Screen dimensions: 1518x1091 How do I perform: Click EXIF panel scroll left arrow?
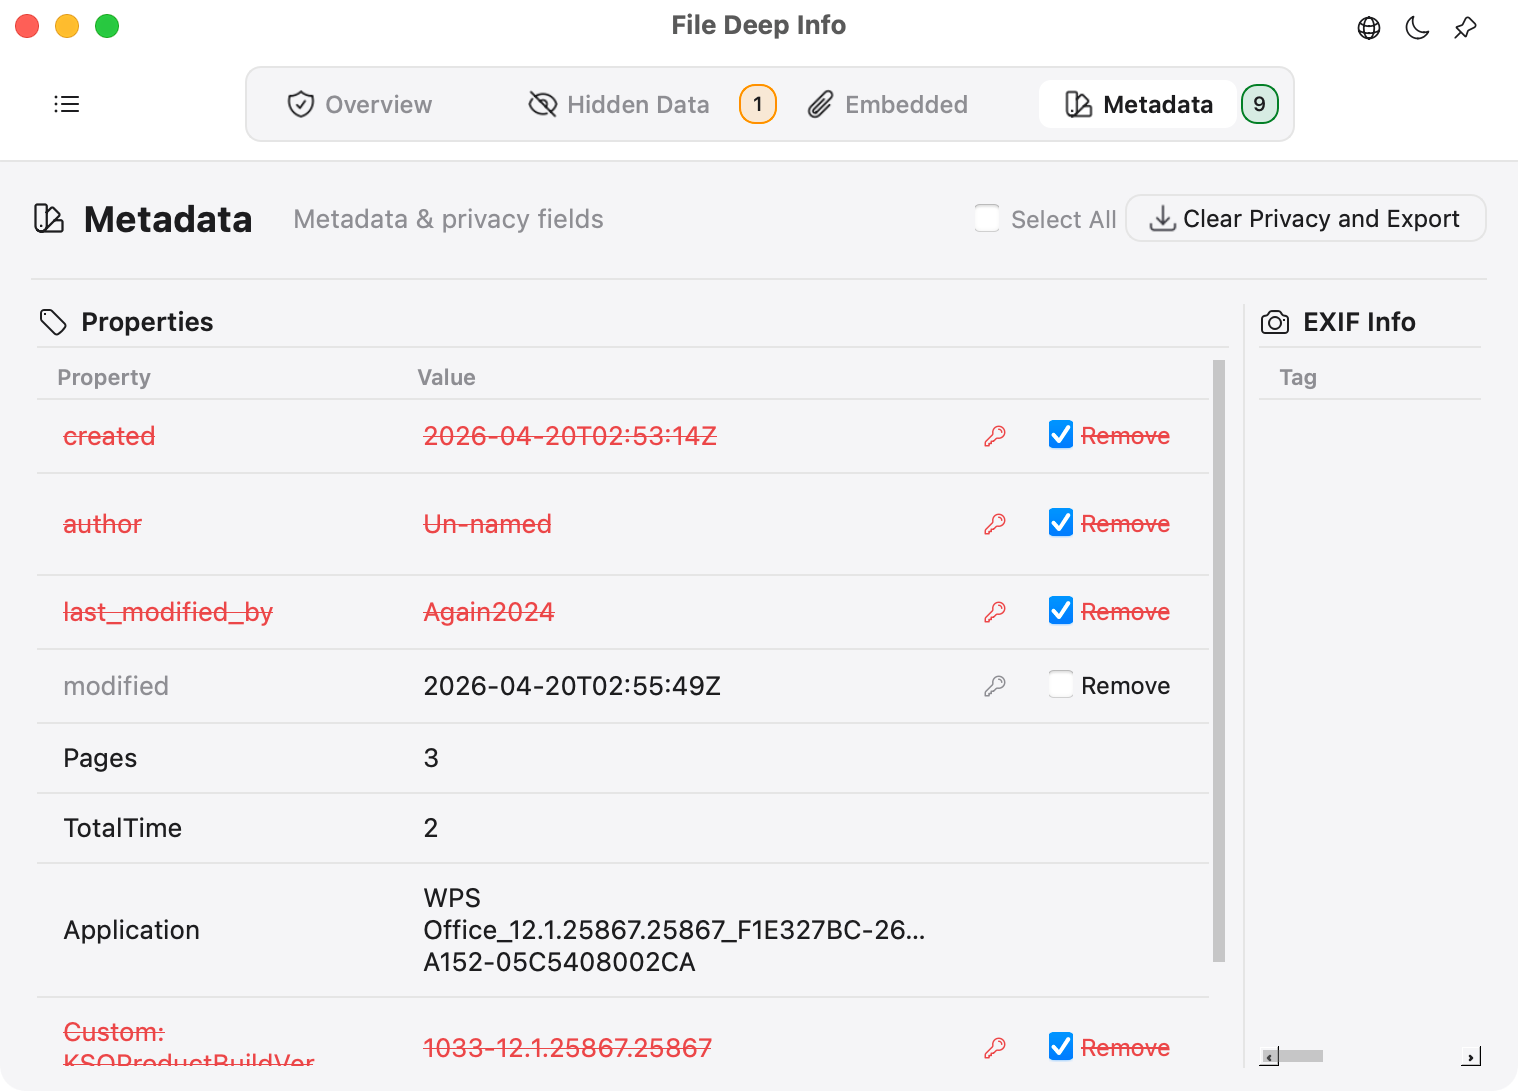click(x=1269, y=1056)
